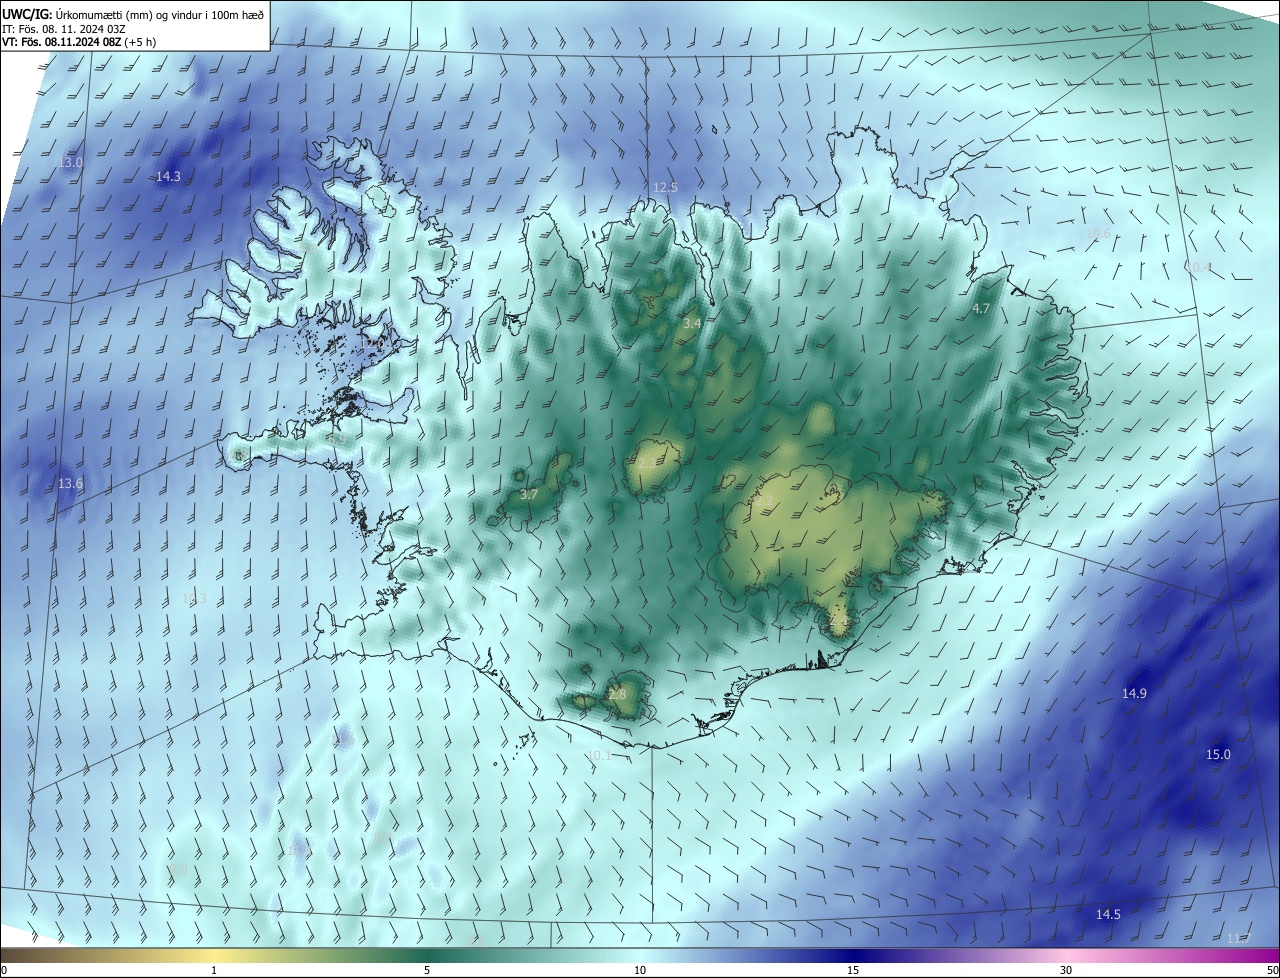Click the 4.7 value label in east Iceland
The image size is (1280, 978).
click(x=981, y=309)
